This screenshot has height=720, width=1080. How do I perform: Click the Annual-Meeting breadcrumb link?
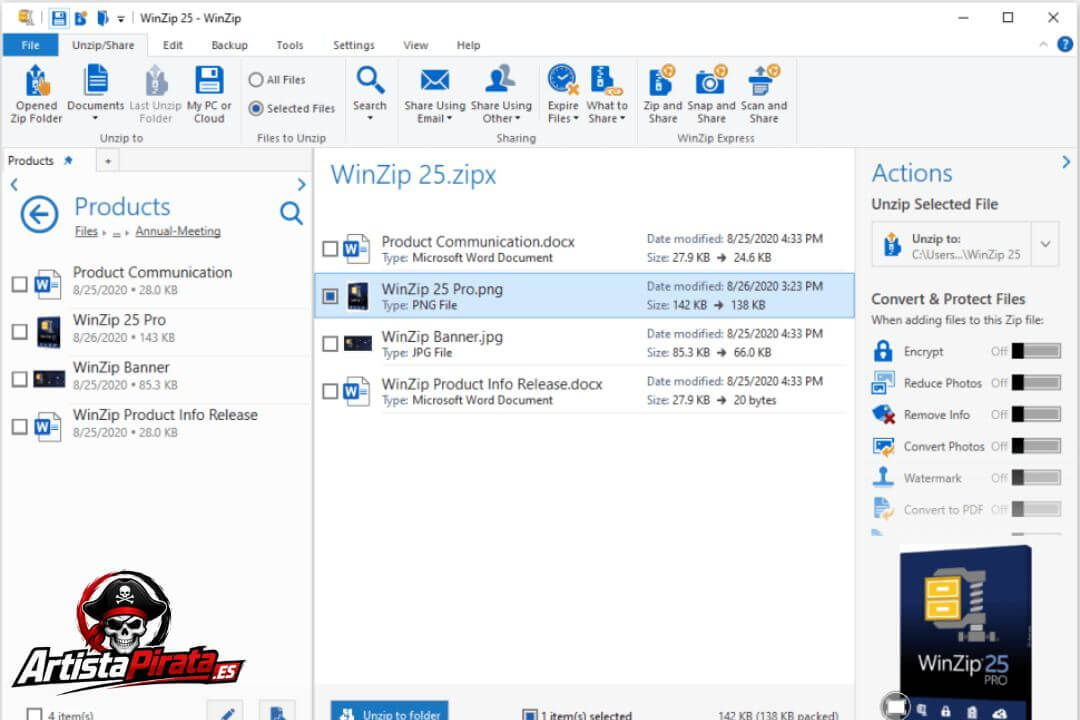pyautogui.click(x=178, y=231)
